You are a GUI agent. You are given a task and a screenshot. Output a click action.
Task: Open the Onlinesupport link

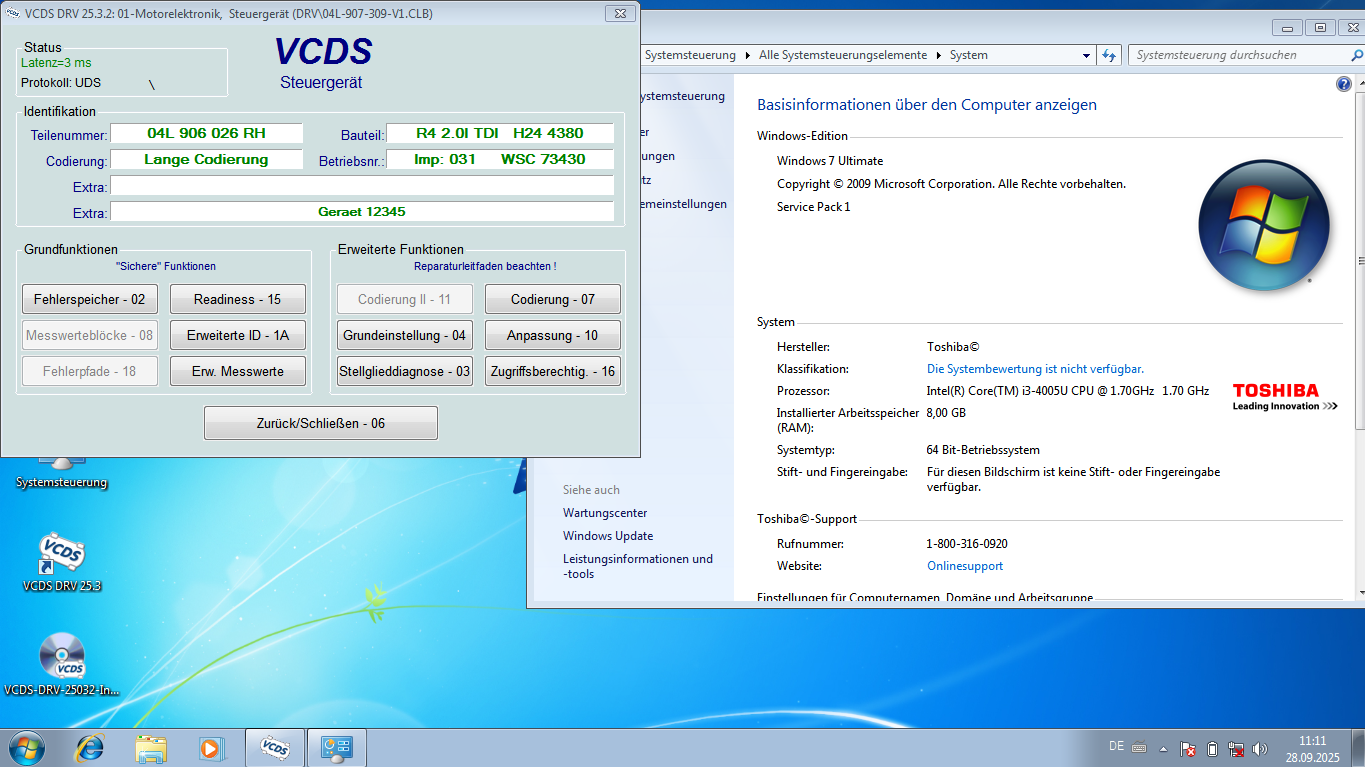coord(963,565)
